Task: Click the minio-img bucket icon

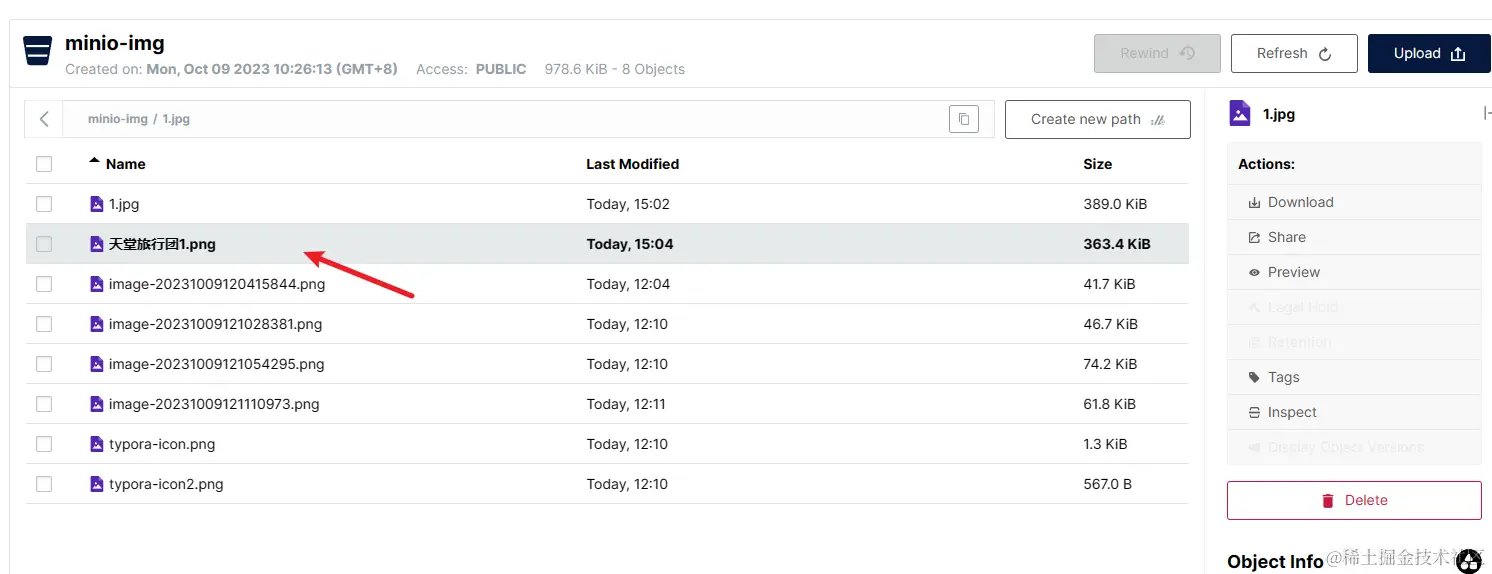Action: (x=38, y=50)
